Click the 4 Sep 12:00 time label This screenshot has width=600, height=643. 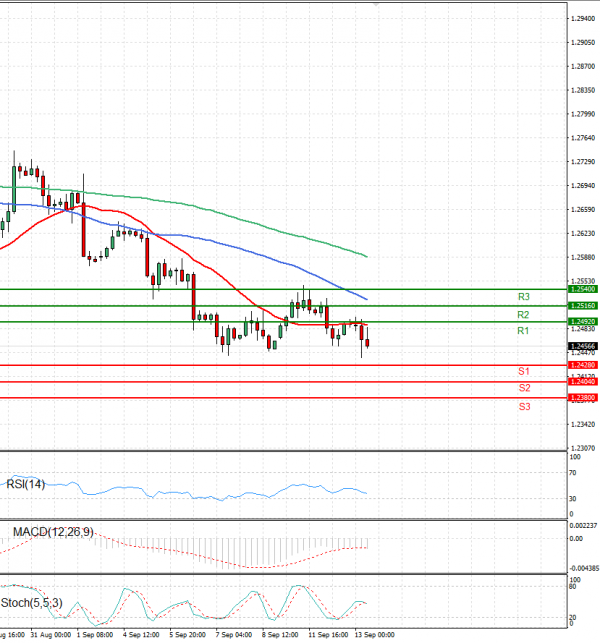[x=141, y=635]
